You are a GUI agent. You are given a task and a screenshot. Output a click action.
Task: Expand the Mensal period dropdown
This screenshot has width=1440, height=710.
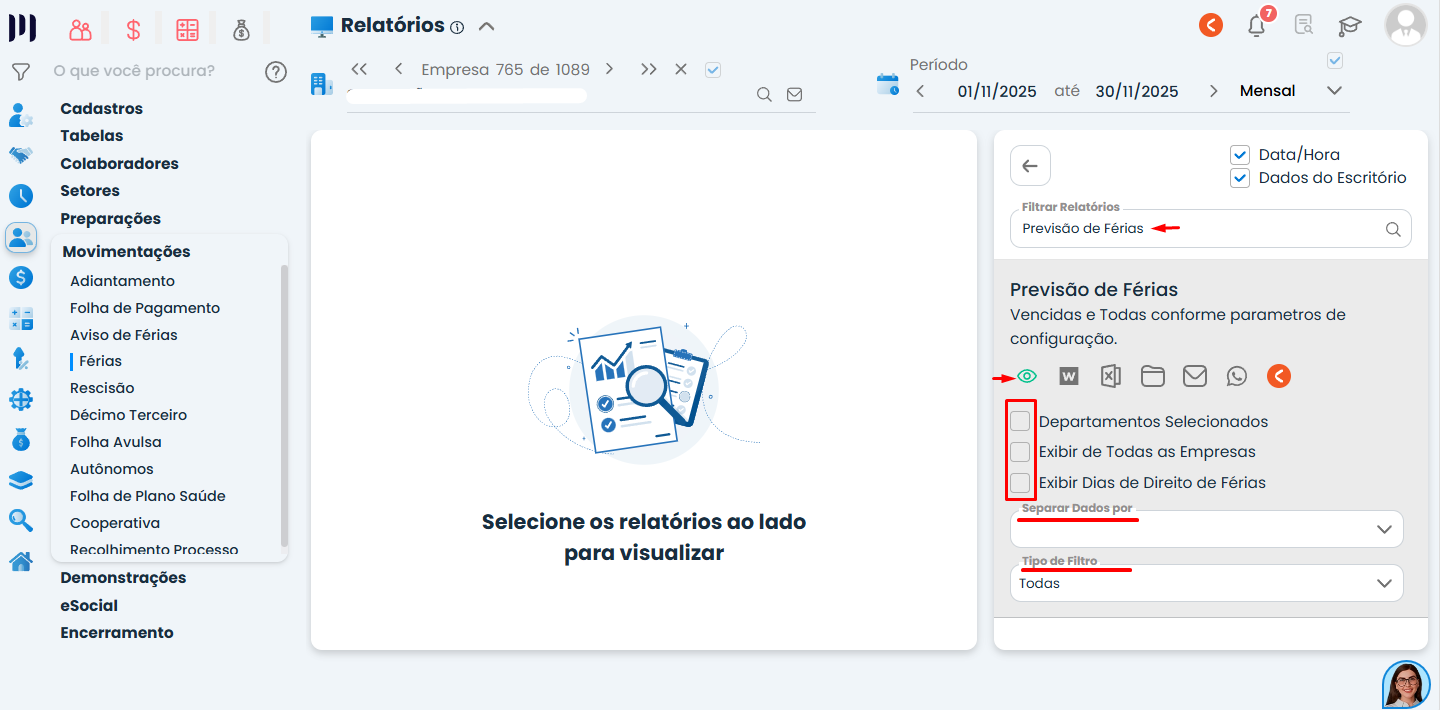coord(1334,91)
